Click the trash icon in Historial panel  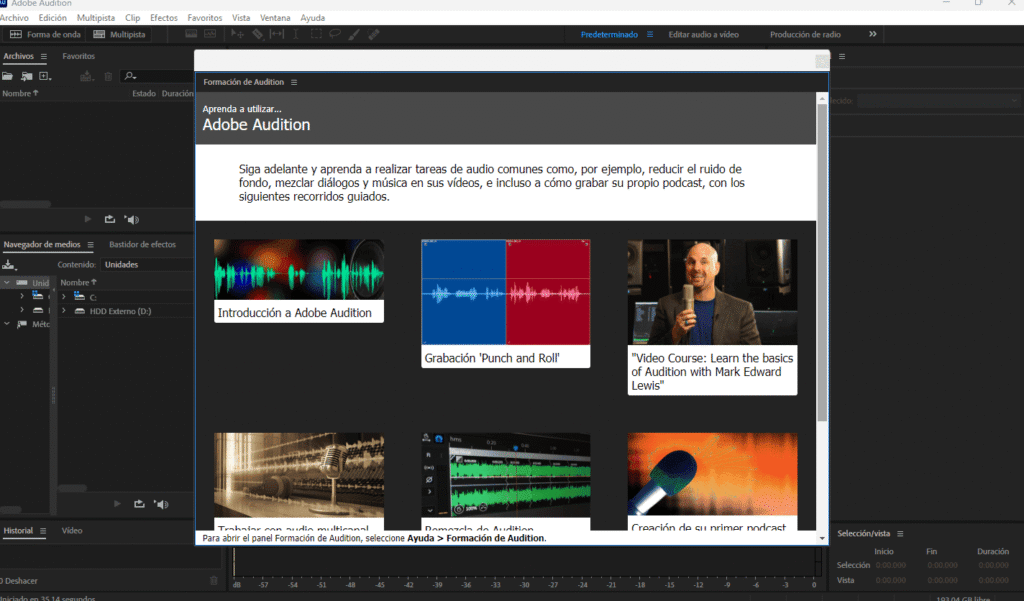(x=214, y=580)
